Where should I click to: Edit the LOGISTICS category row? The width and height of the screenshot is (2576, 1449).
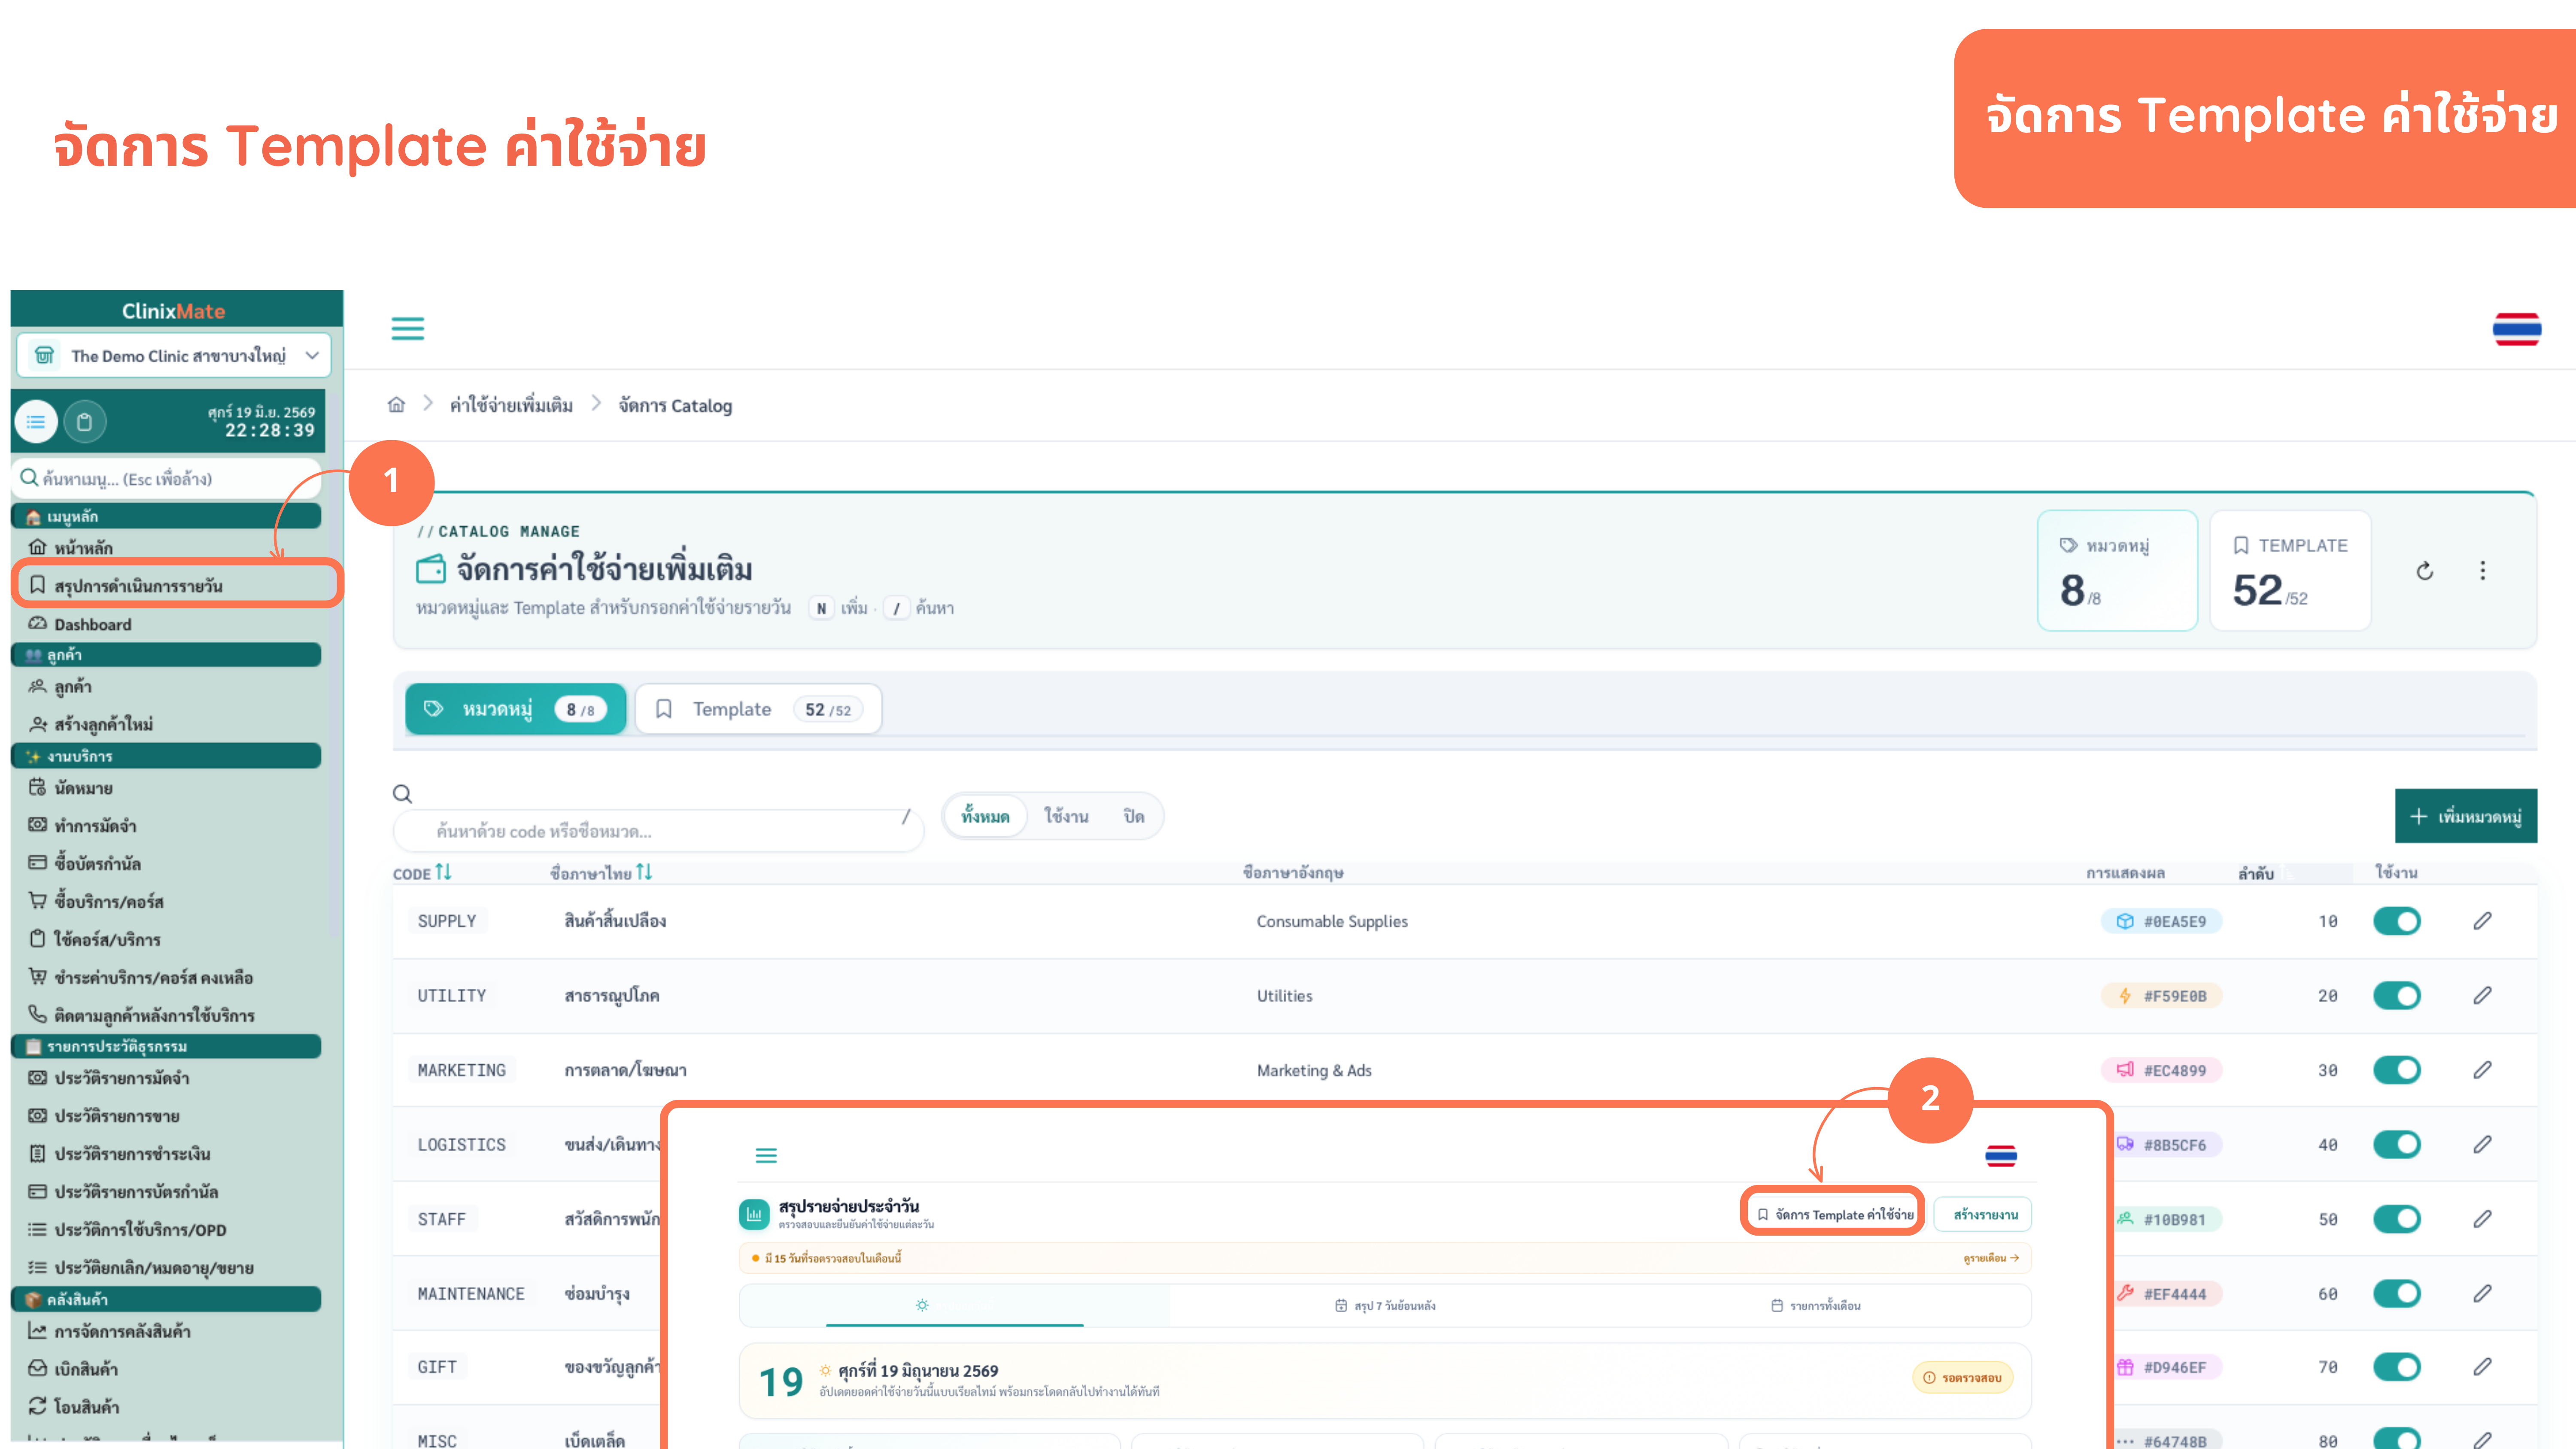[x=2482, y=1145]
